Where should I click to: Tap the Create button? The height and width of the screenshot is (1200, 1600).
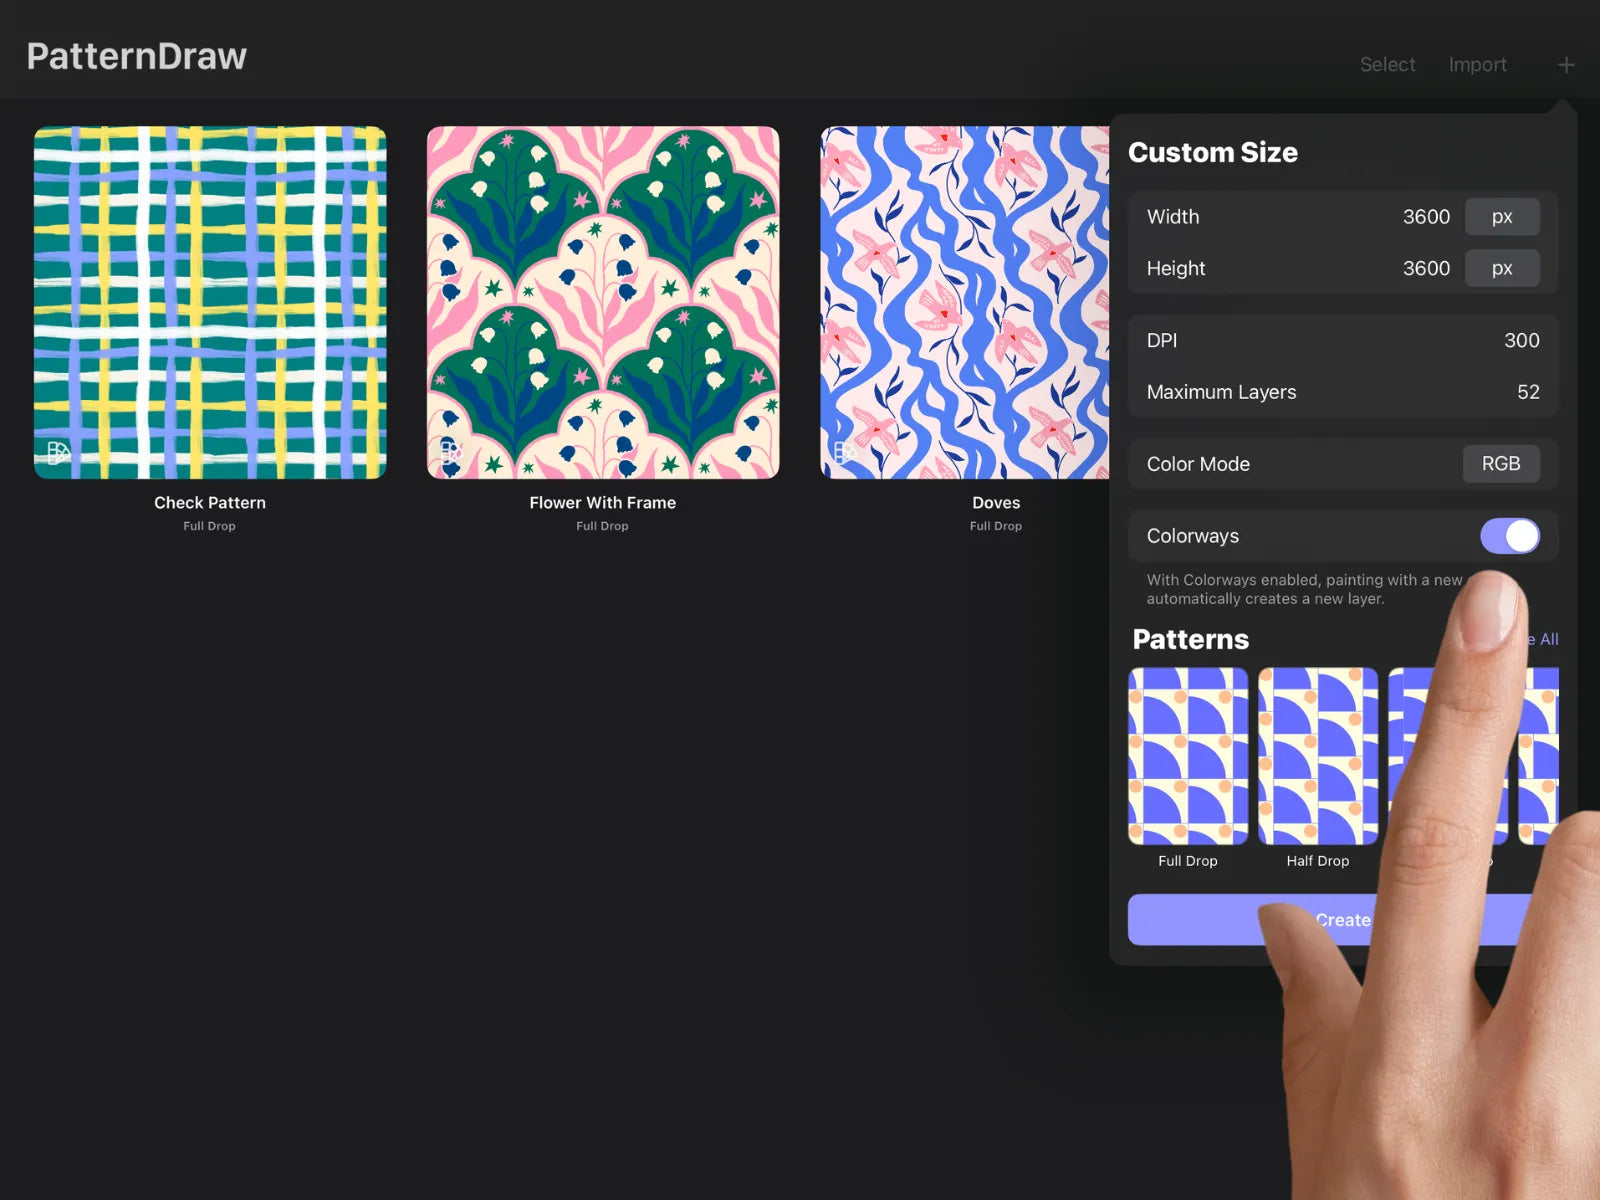pyautogui.click(x=1343, y=920)
